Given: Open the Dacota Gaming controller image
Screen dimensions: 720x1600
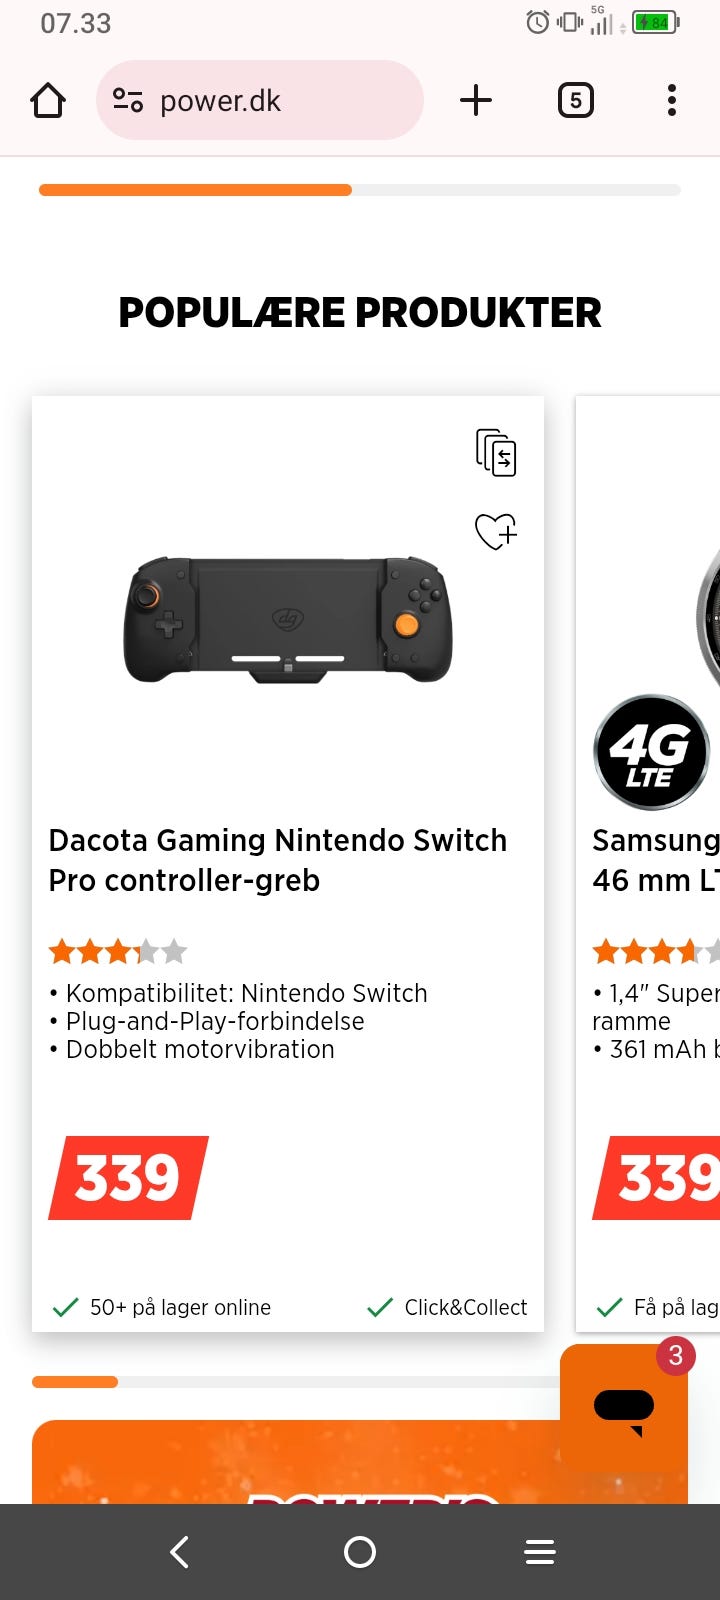Looking at the screenshot, I should [288, 620].
